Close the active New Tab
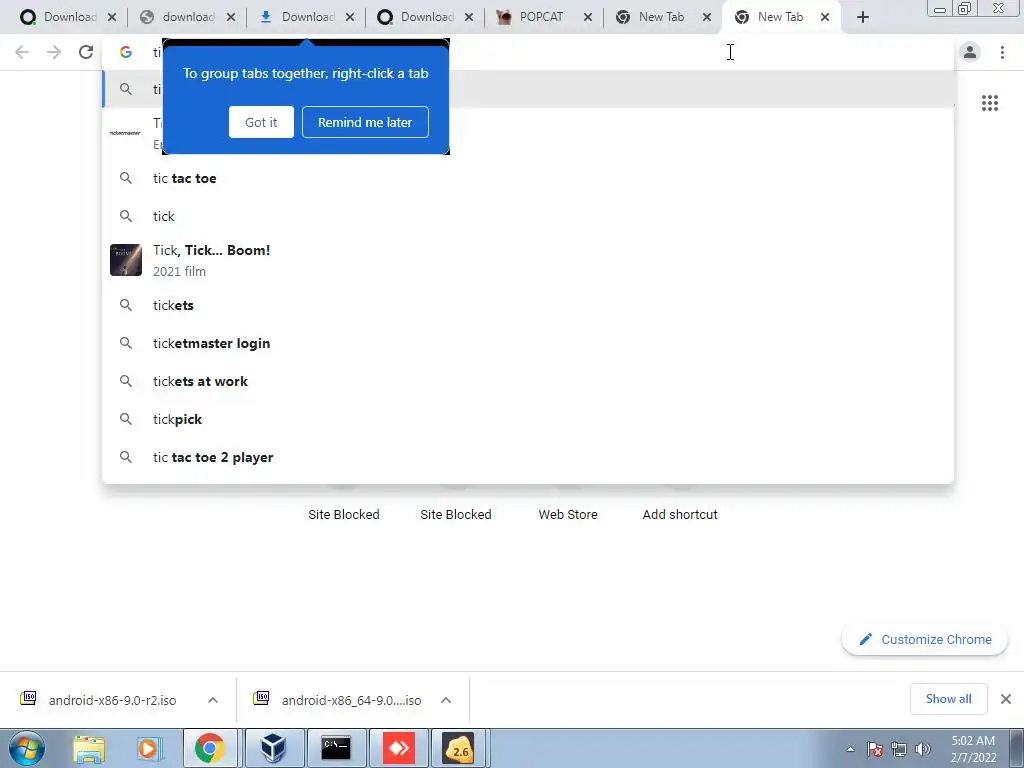Screen dimensions: 1024x768 point(825,18)
